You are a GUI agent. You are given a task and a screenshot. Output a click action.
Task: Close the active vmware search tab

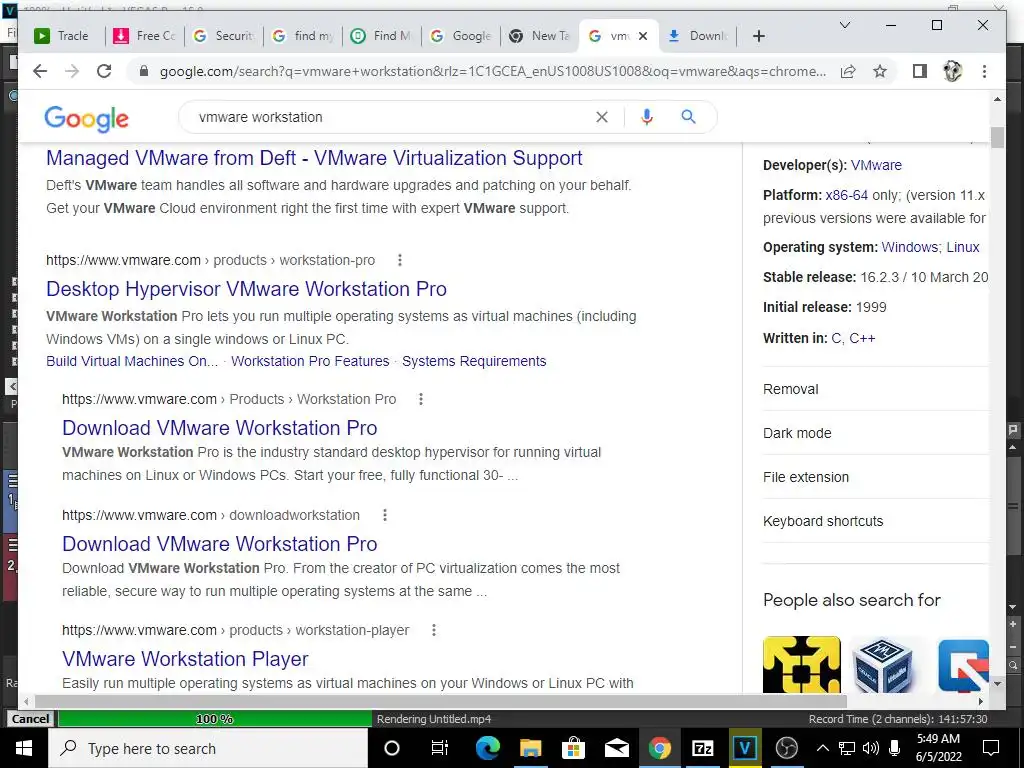(x=643, y=36)
